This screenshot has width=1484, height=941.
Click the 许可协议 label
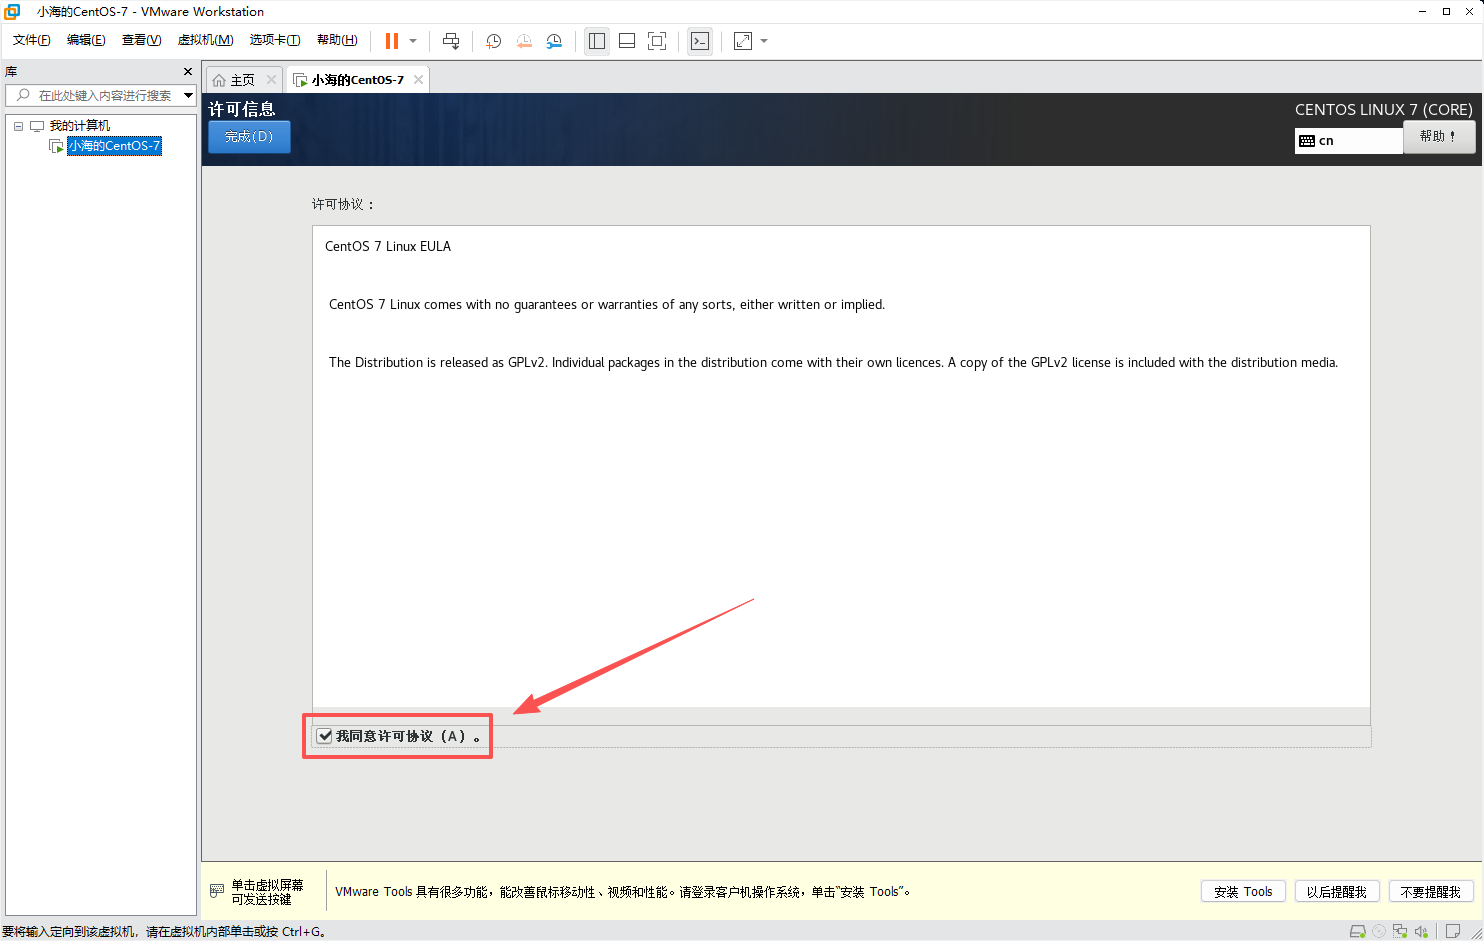pyautogui.click(x=343, y=204)
